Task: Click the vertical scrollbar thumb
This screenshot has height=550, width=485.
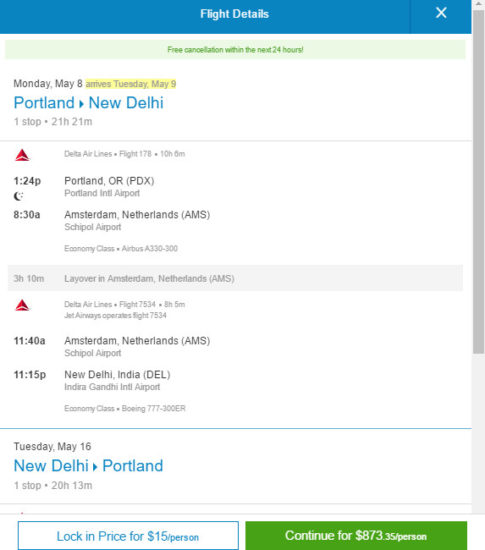Action: click(478, 182)
